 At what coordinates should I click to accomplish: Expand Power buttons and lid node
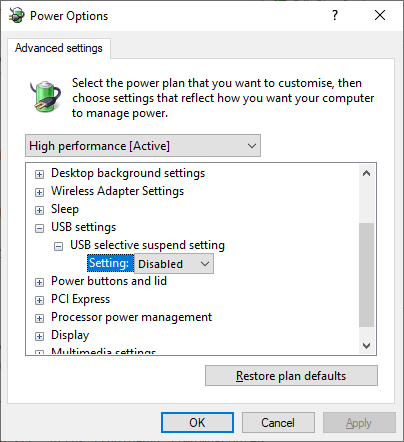pyautogui.click(x=39, y=282)
